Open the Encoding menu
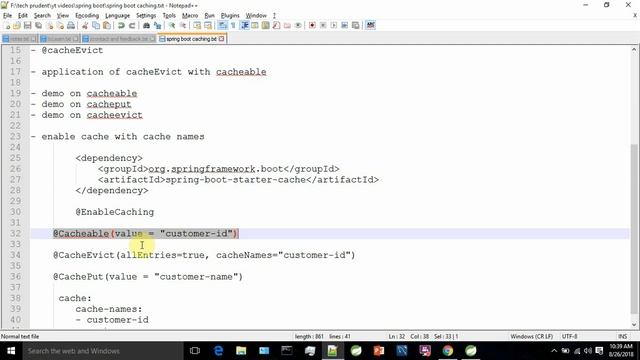This screenshot has height=360, width=640. pos(87,16)
